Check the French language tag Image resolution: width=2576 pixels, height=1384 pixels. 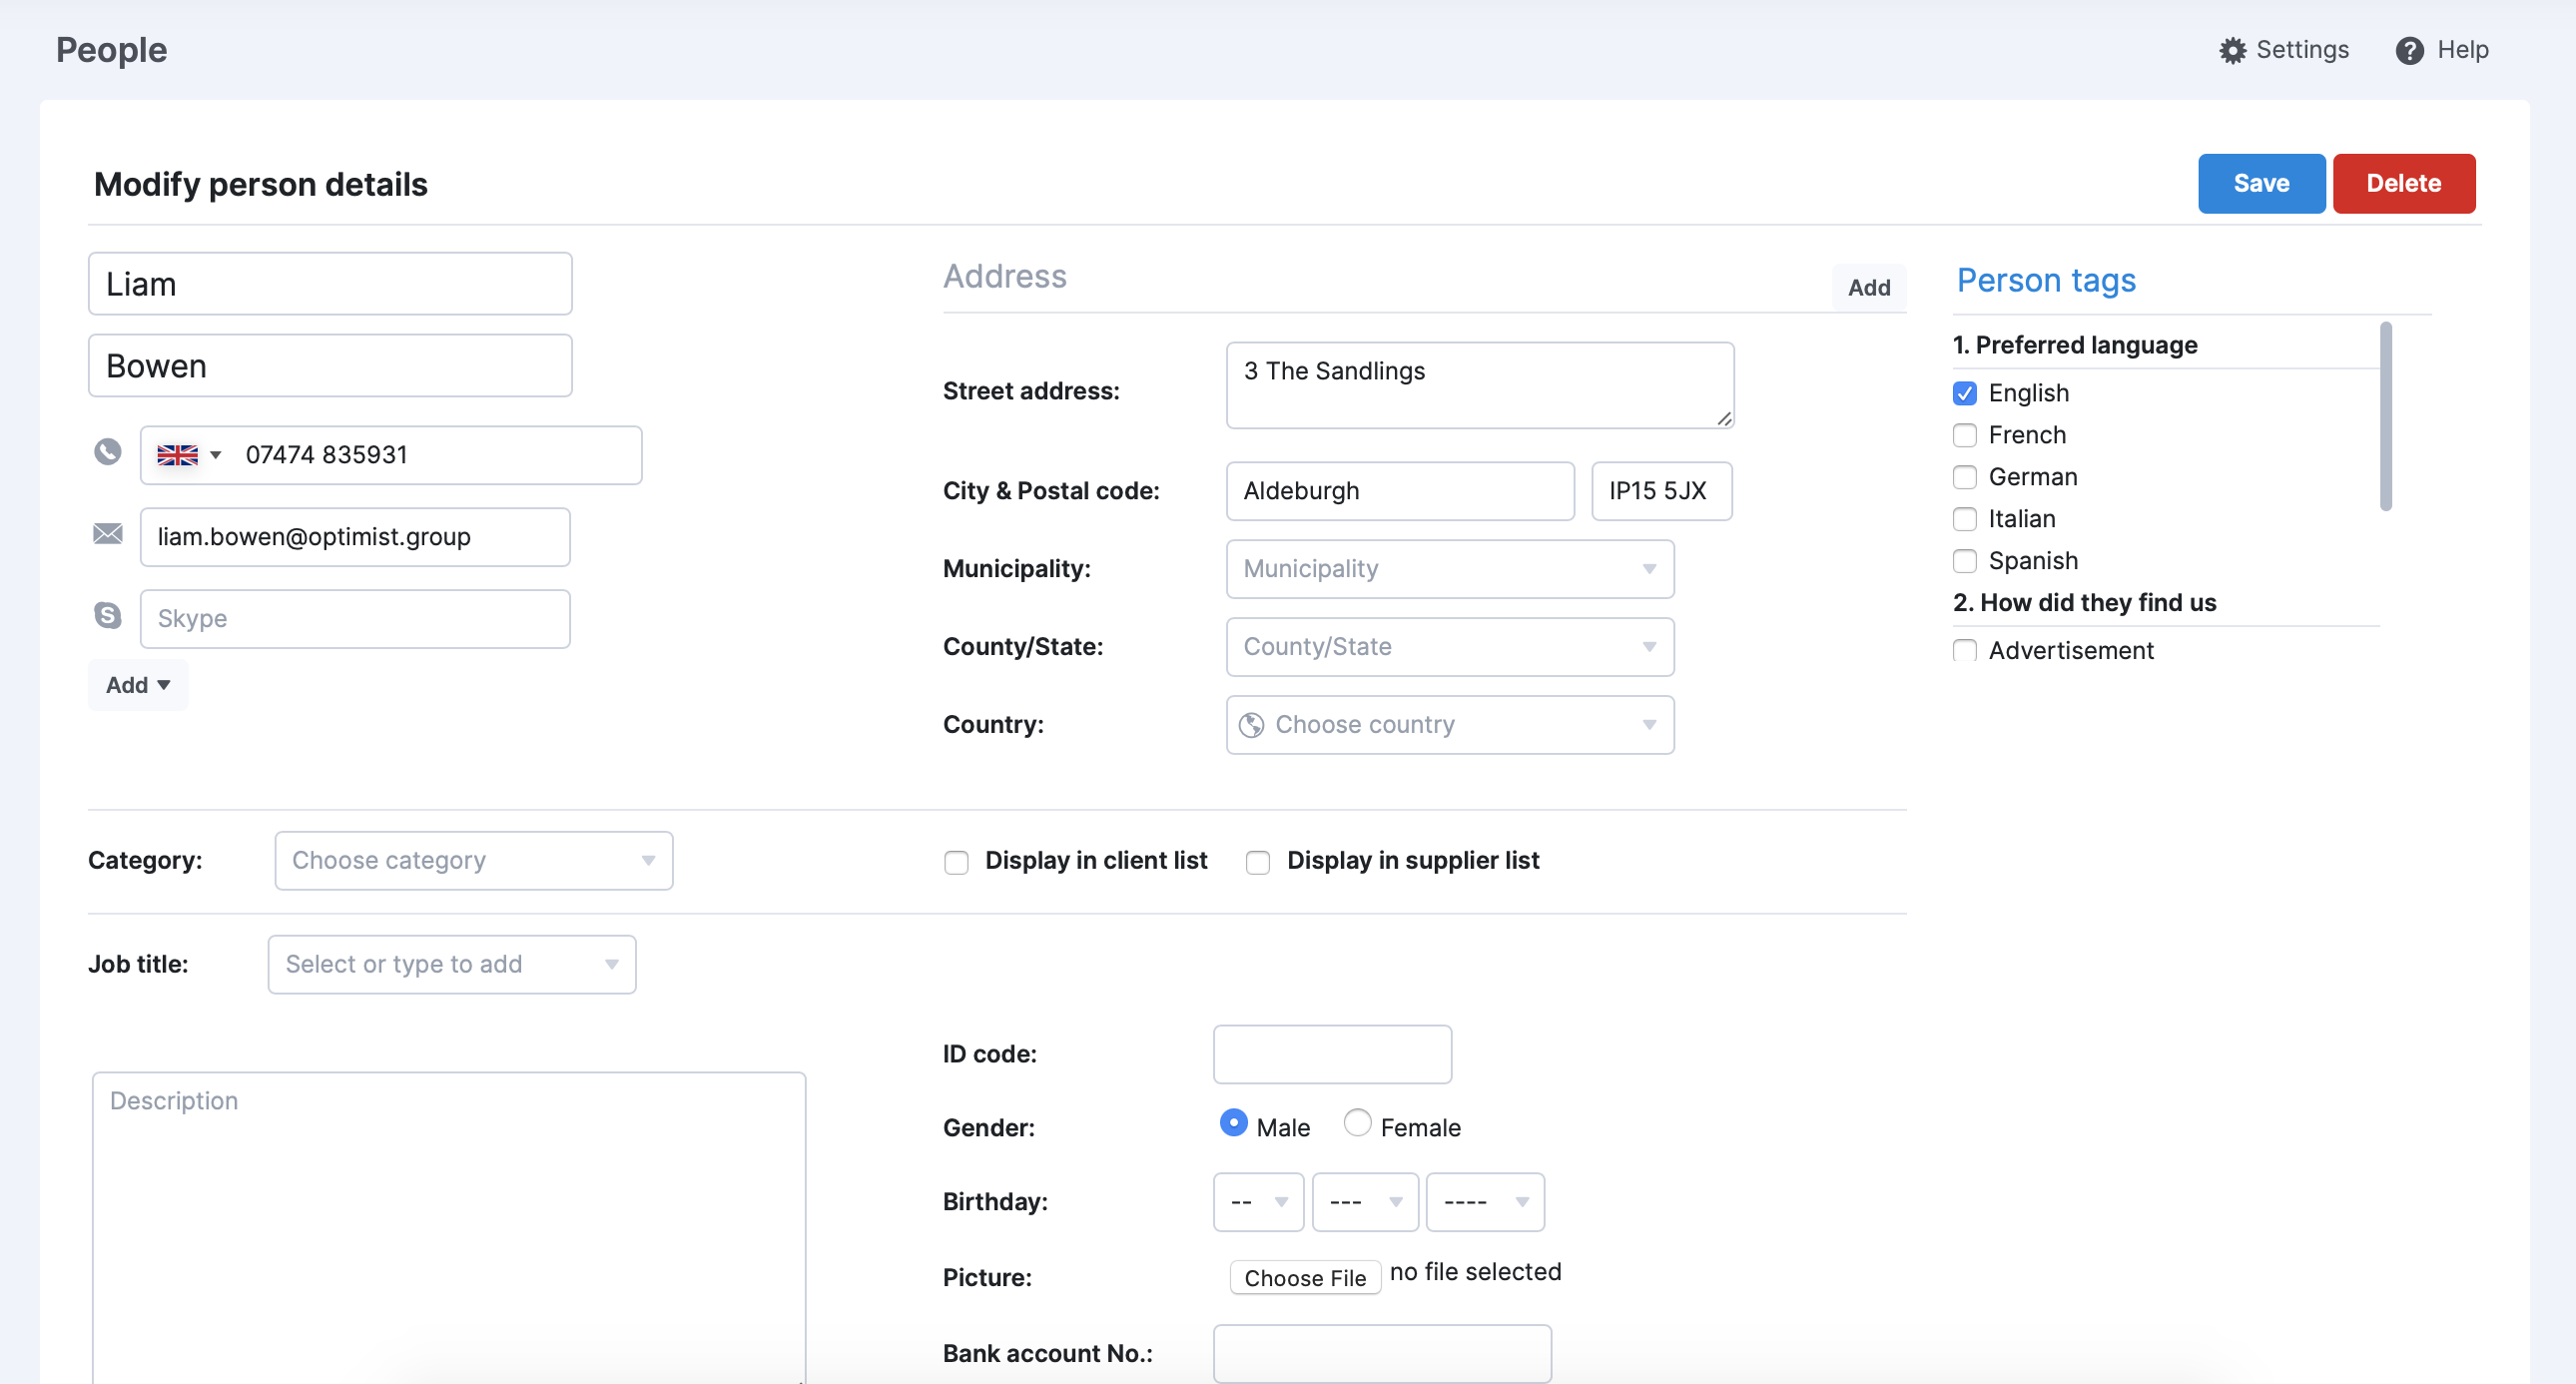click(1964, 435)
